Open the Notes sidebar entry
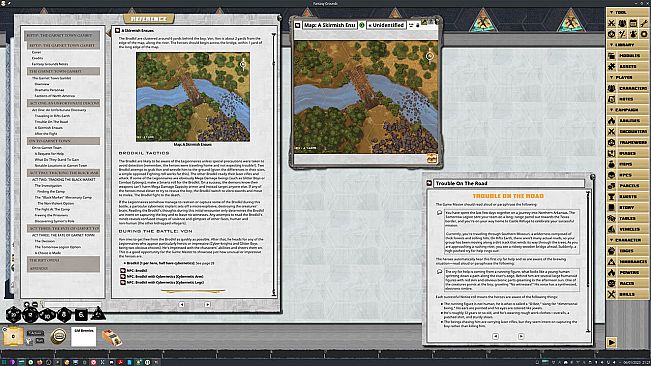651x366 pixels. 627,99
